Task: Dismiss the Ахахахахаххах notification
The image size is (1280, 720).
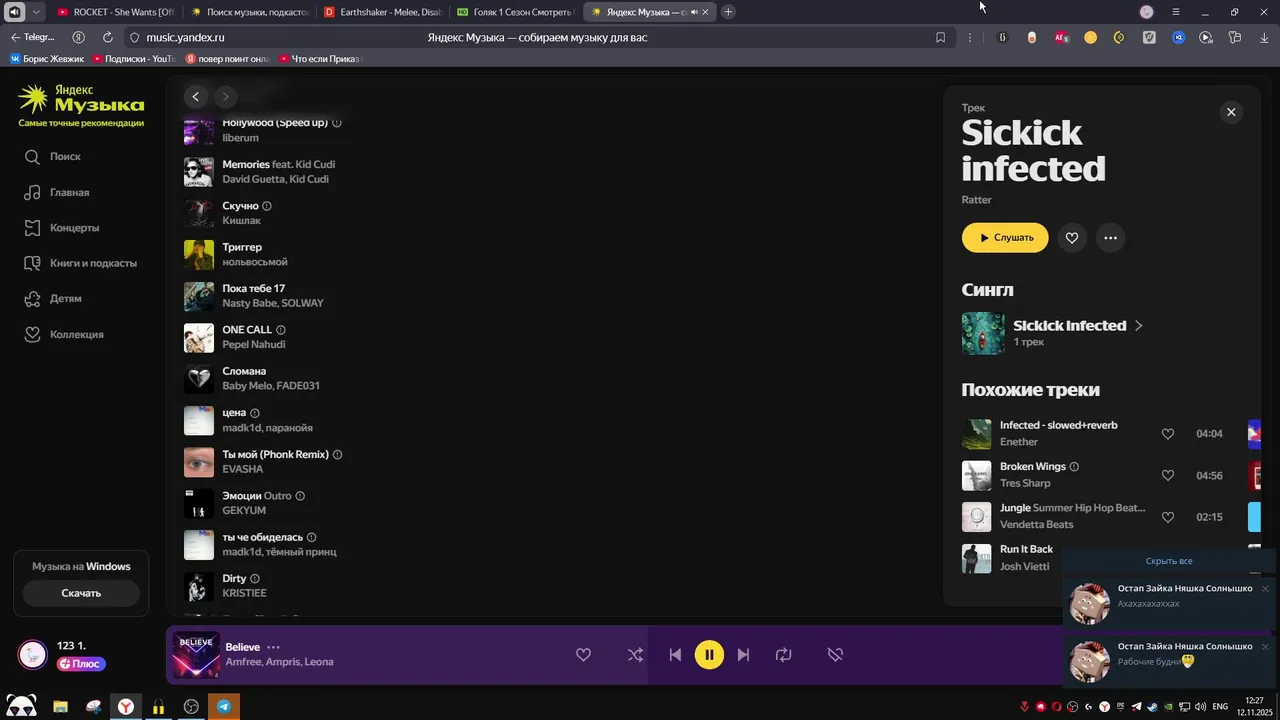Action: click(1265, 589)
